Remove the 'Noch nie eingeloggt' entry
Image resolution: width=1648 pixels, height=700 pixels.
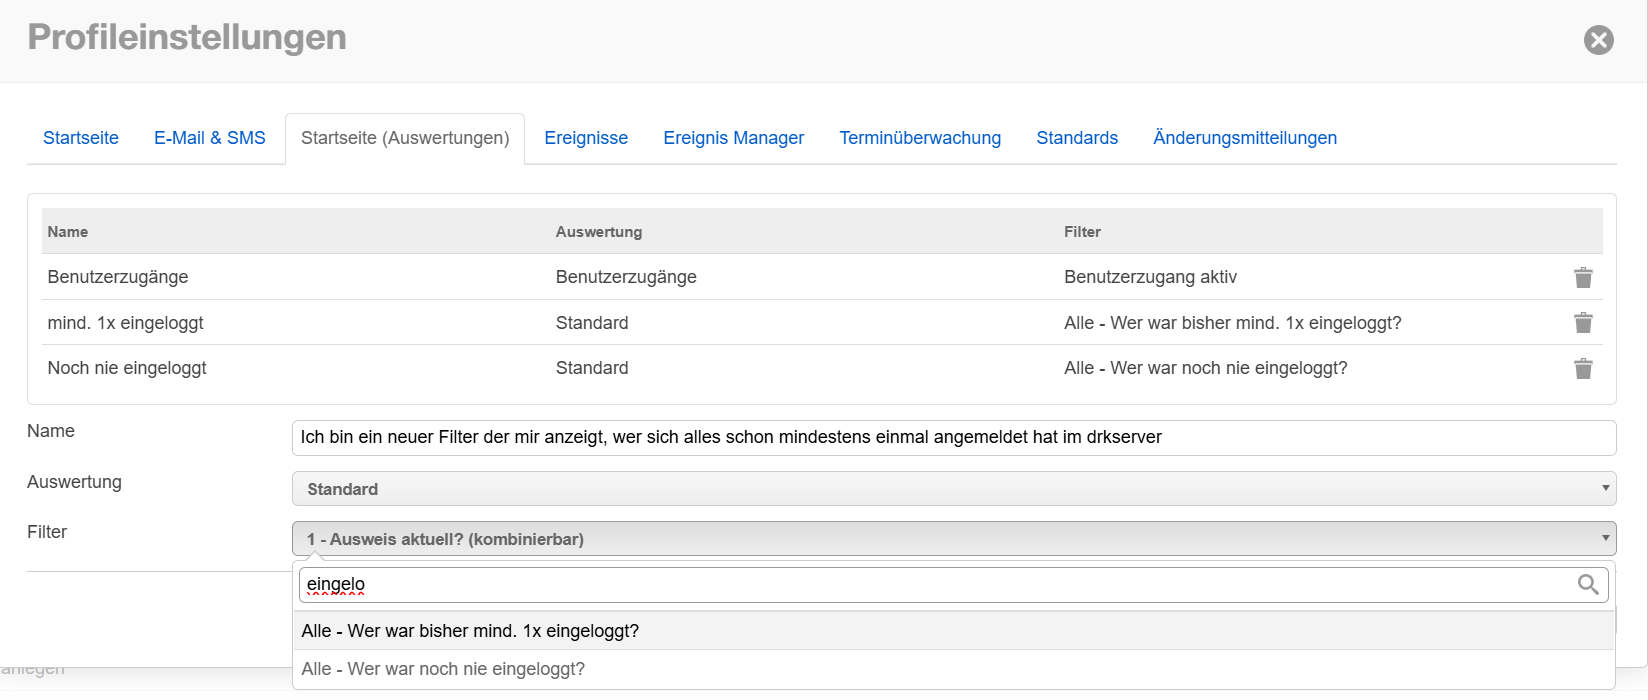[x=1583, y=368]
